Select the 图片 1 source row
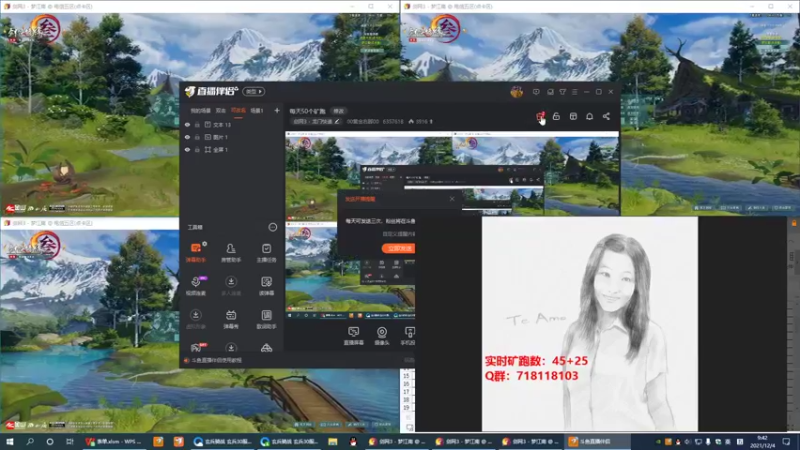800x450 pixels. (x=232, y=137)
